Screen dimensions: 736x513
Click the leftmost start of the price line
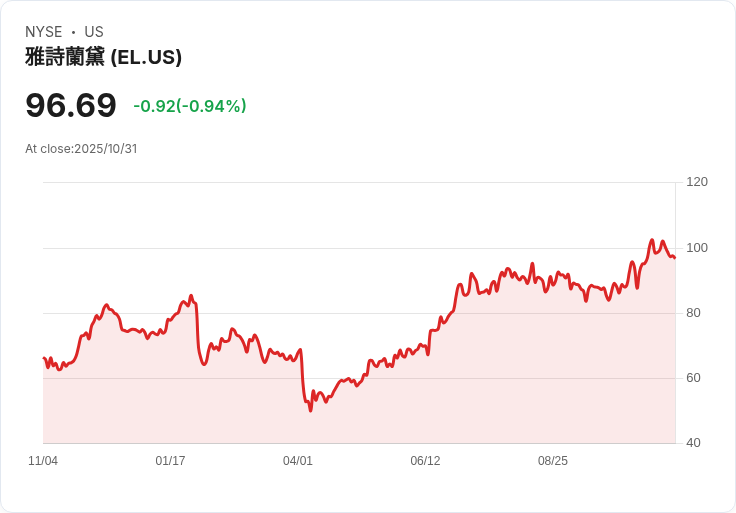pos(43,357)
